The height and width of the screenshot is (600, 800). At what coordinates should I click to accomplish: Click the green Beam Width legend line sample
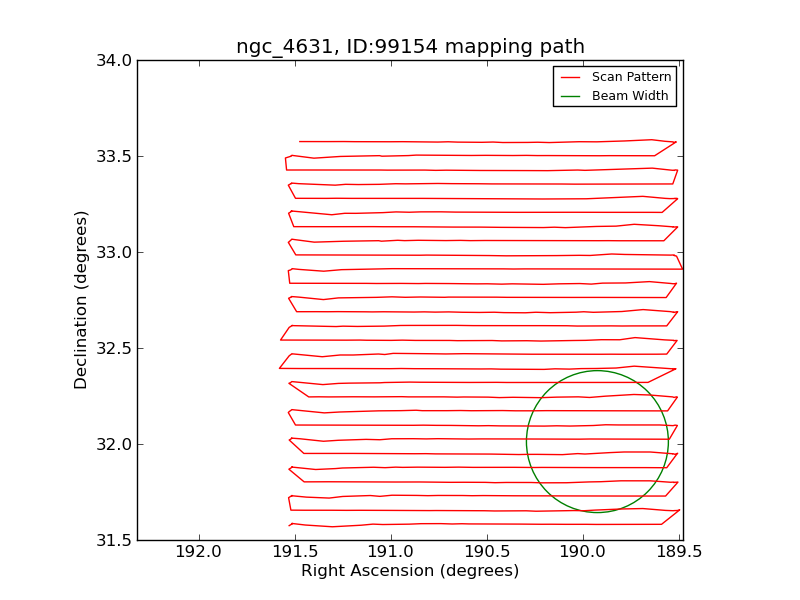click(x=570, y=96)
